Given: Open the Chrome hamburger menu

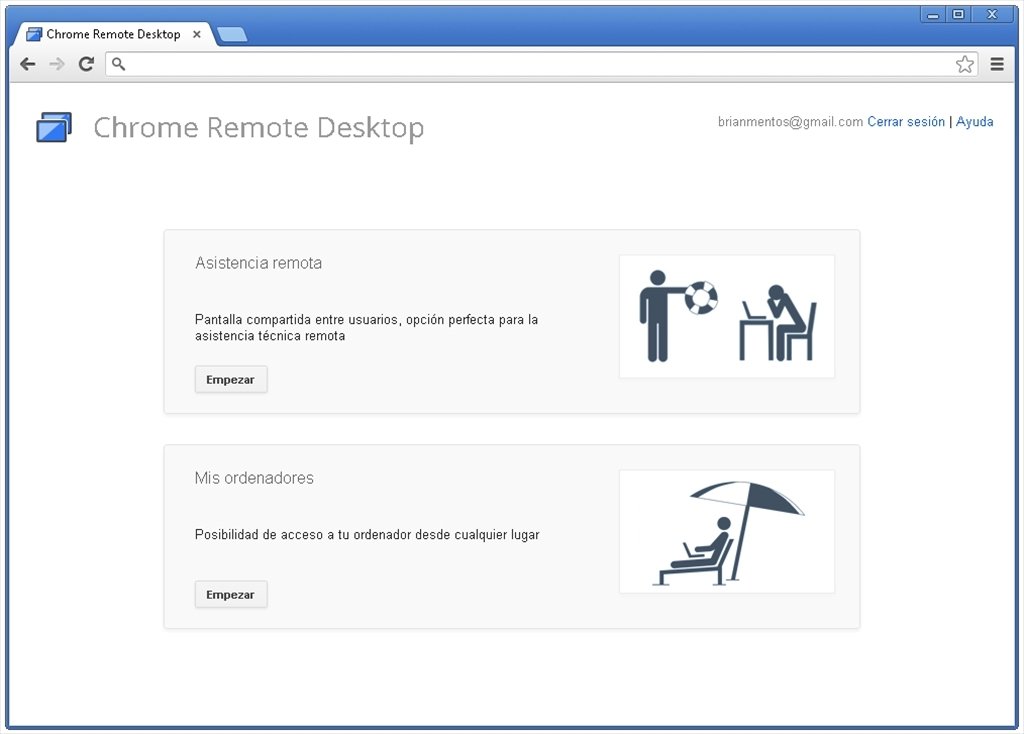Looking at the screenshot, I should click(997, 64).
